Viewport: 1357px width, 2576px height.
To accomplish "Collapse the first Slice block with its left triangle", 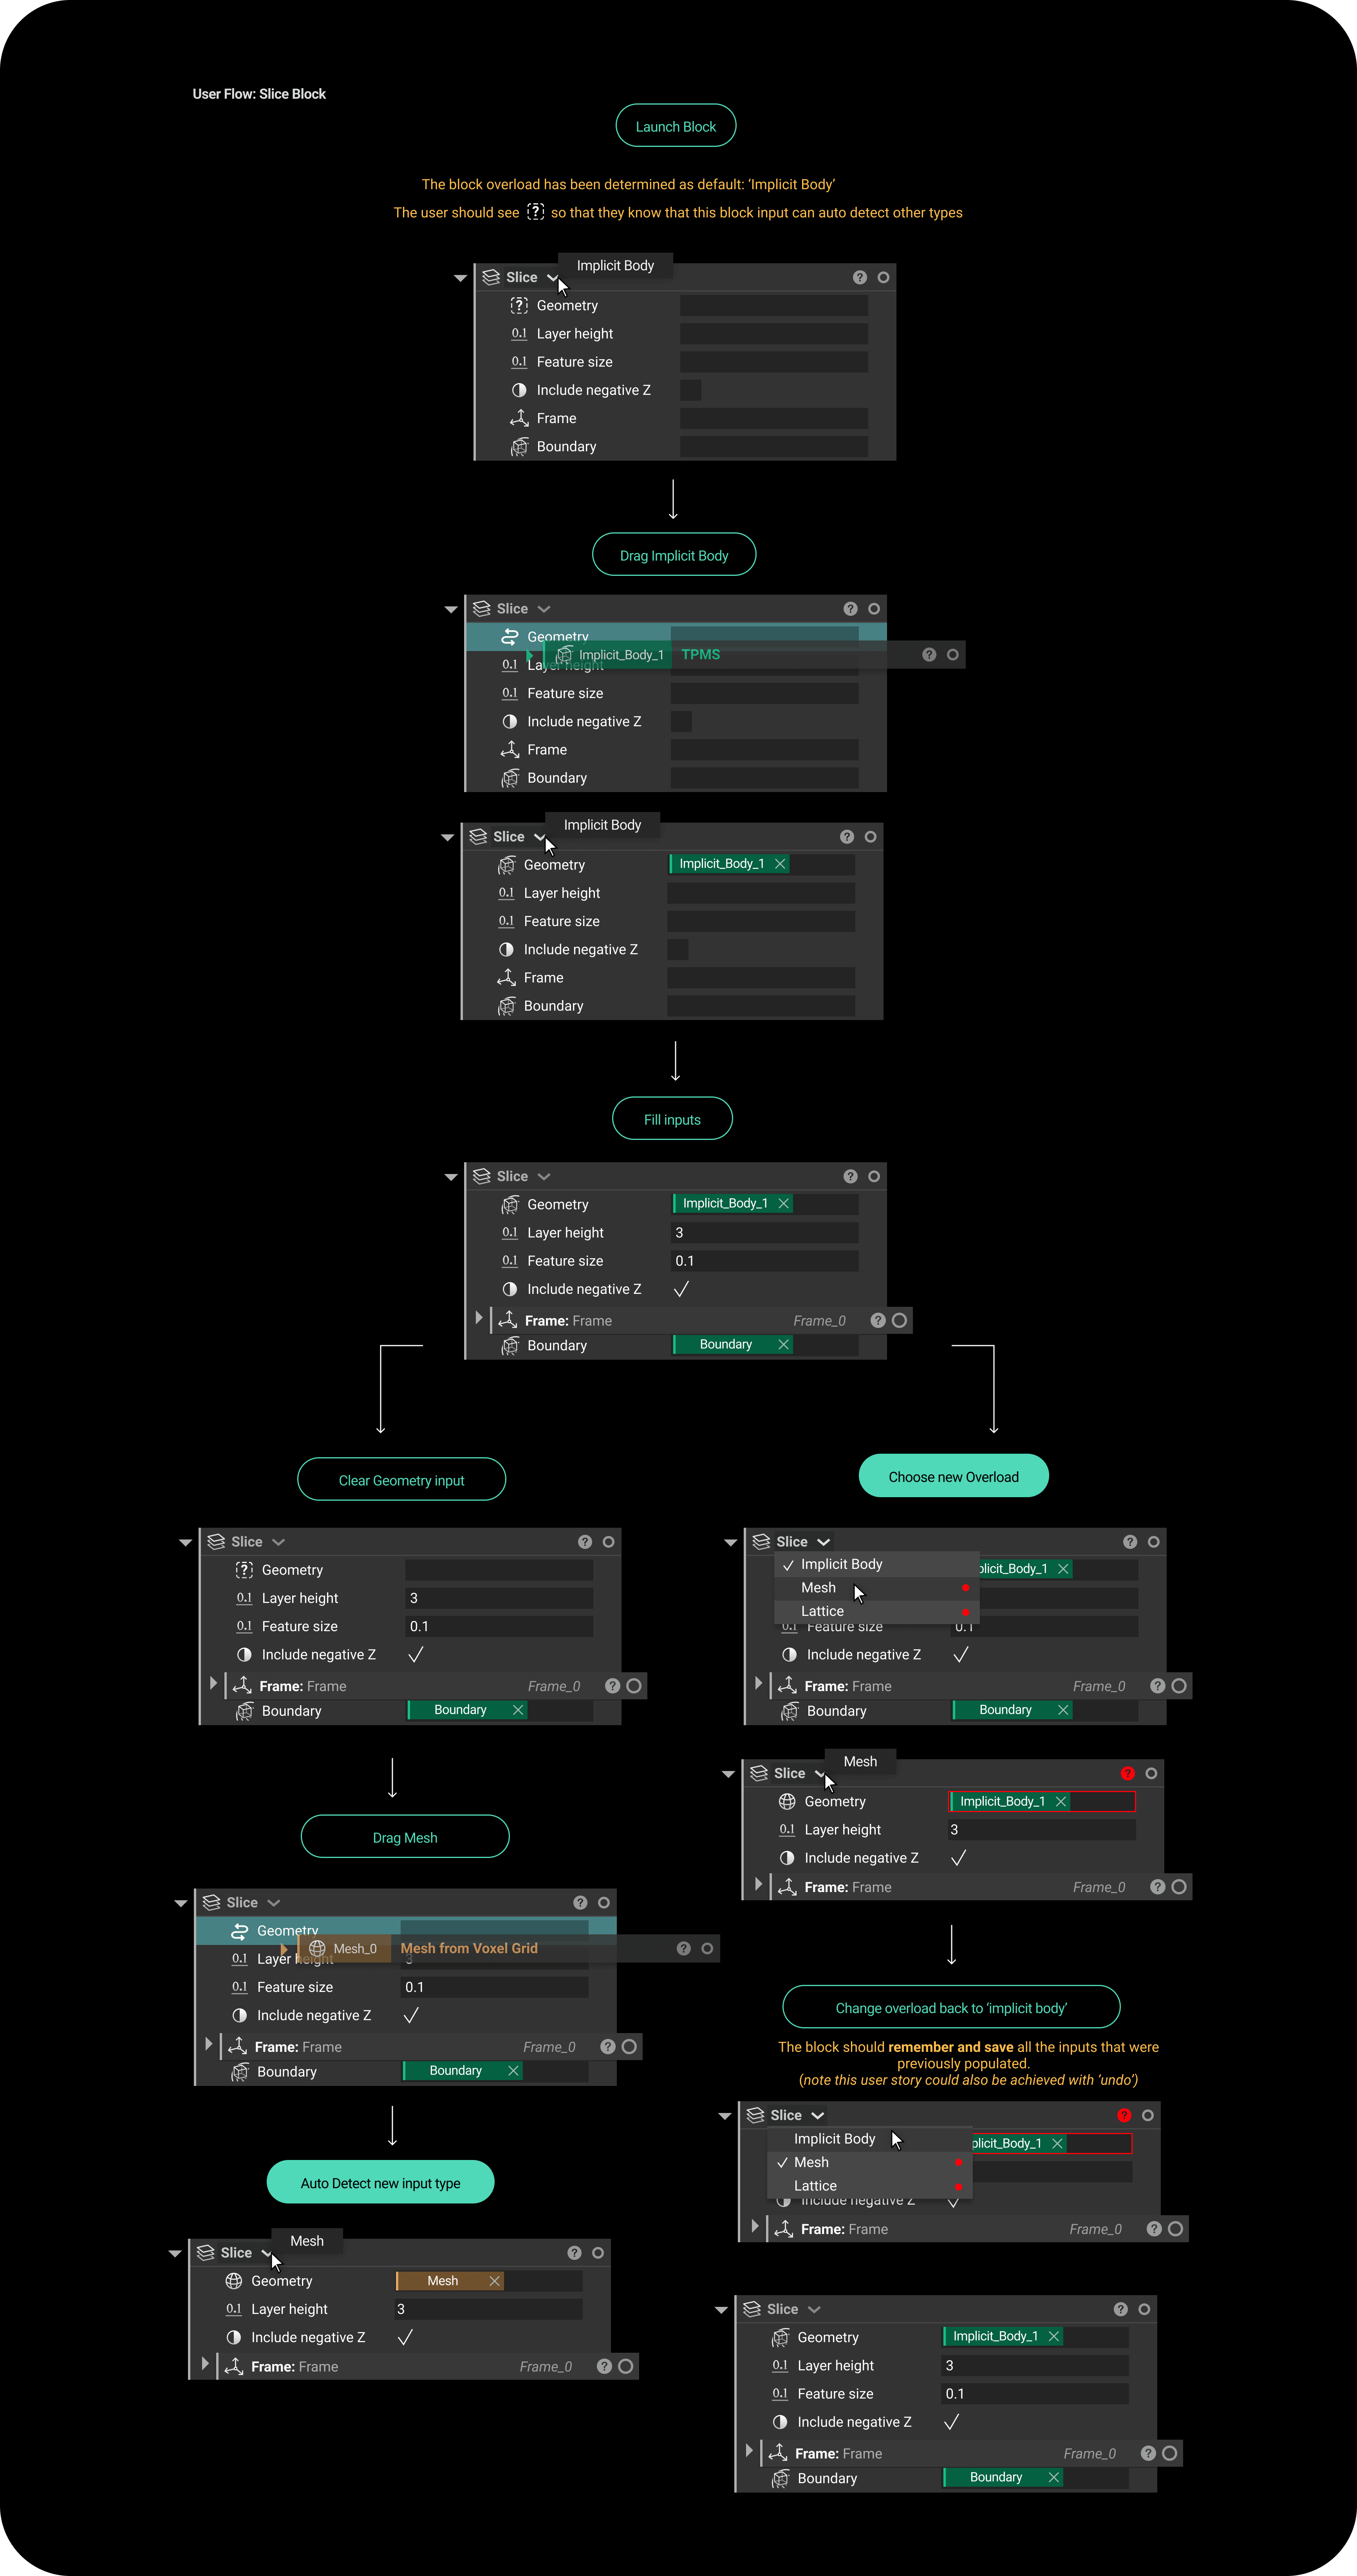I will coord(460,278).
